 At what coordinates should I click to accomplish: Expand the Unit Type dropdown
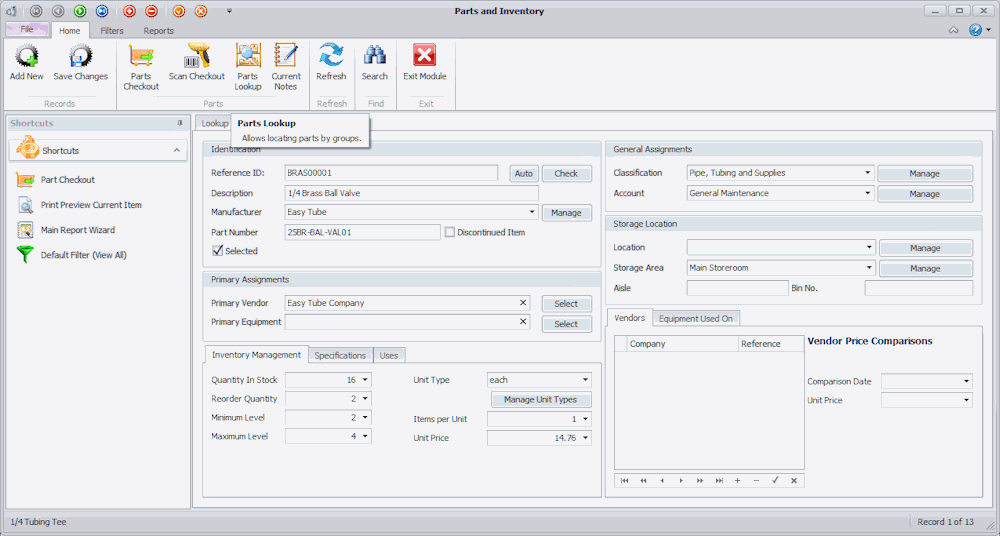click(x=584, y=380)
